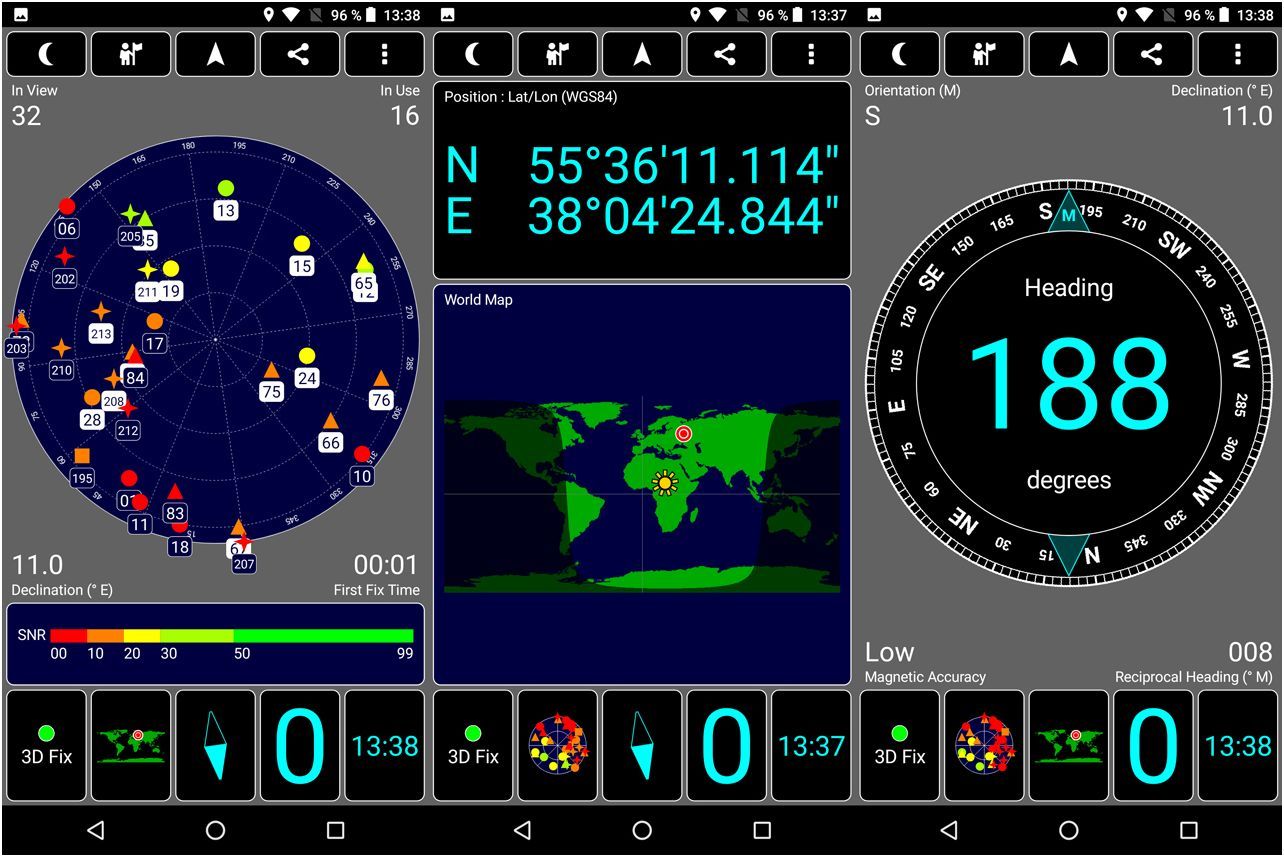
Task: Tap share icon on the compass heading screen
Action: 1153,54
